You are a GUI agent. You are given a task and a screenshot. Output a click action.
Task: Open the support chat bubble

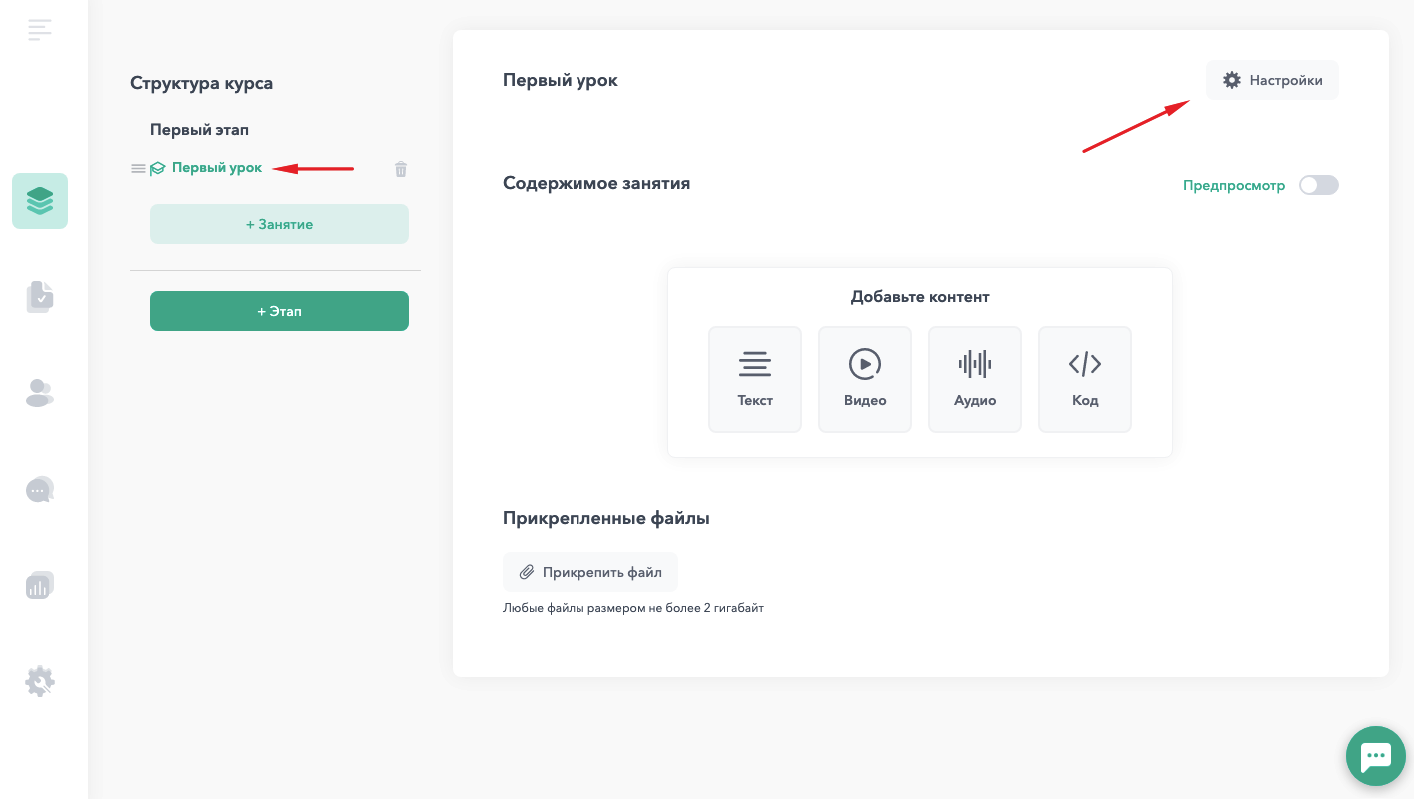tap(1376, 756)
